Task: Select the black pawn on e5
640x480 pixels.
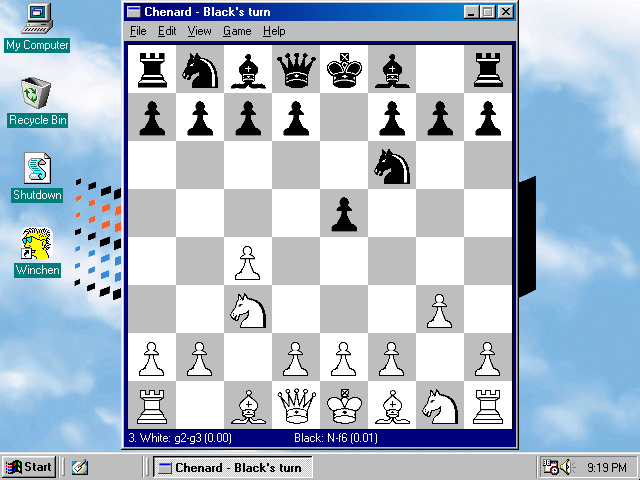Action: (x=344, y=214)
